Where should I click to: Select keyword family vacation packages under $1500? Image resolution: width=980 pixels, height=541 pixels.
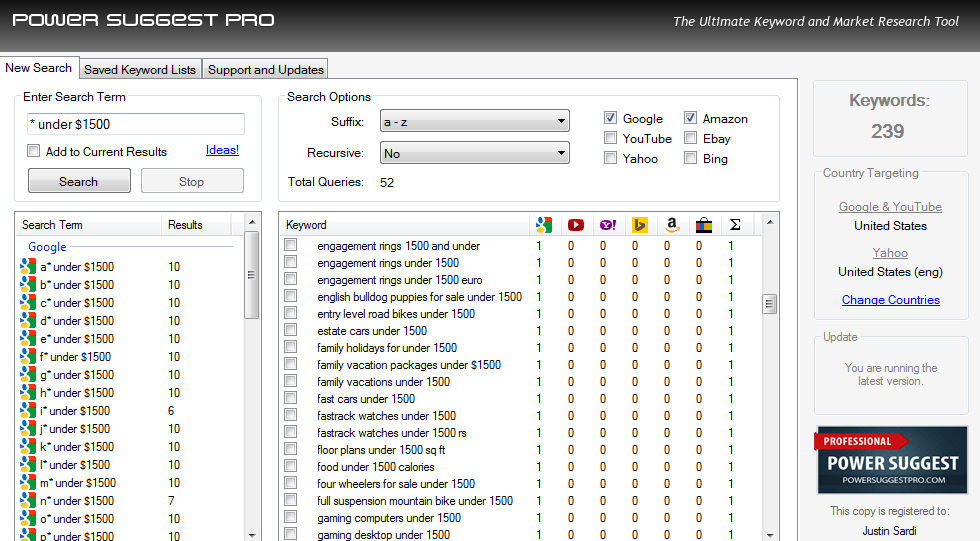409,365
